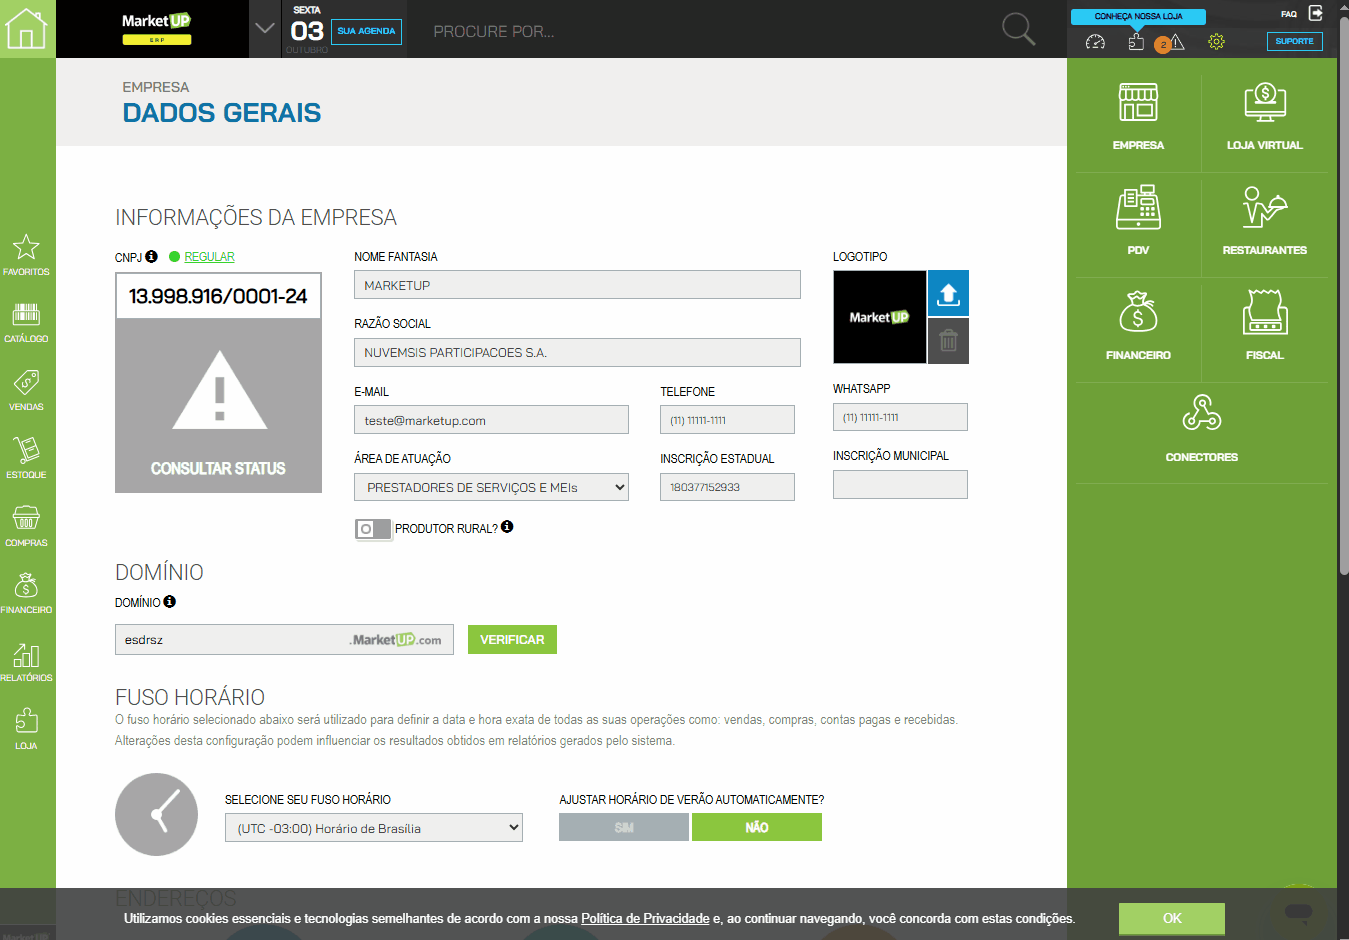The image size is (1349, 940).
Task: Click the logo upload icon
Action: [948, 294]
